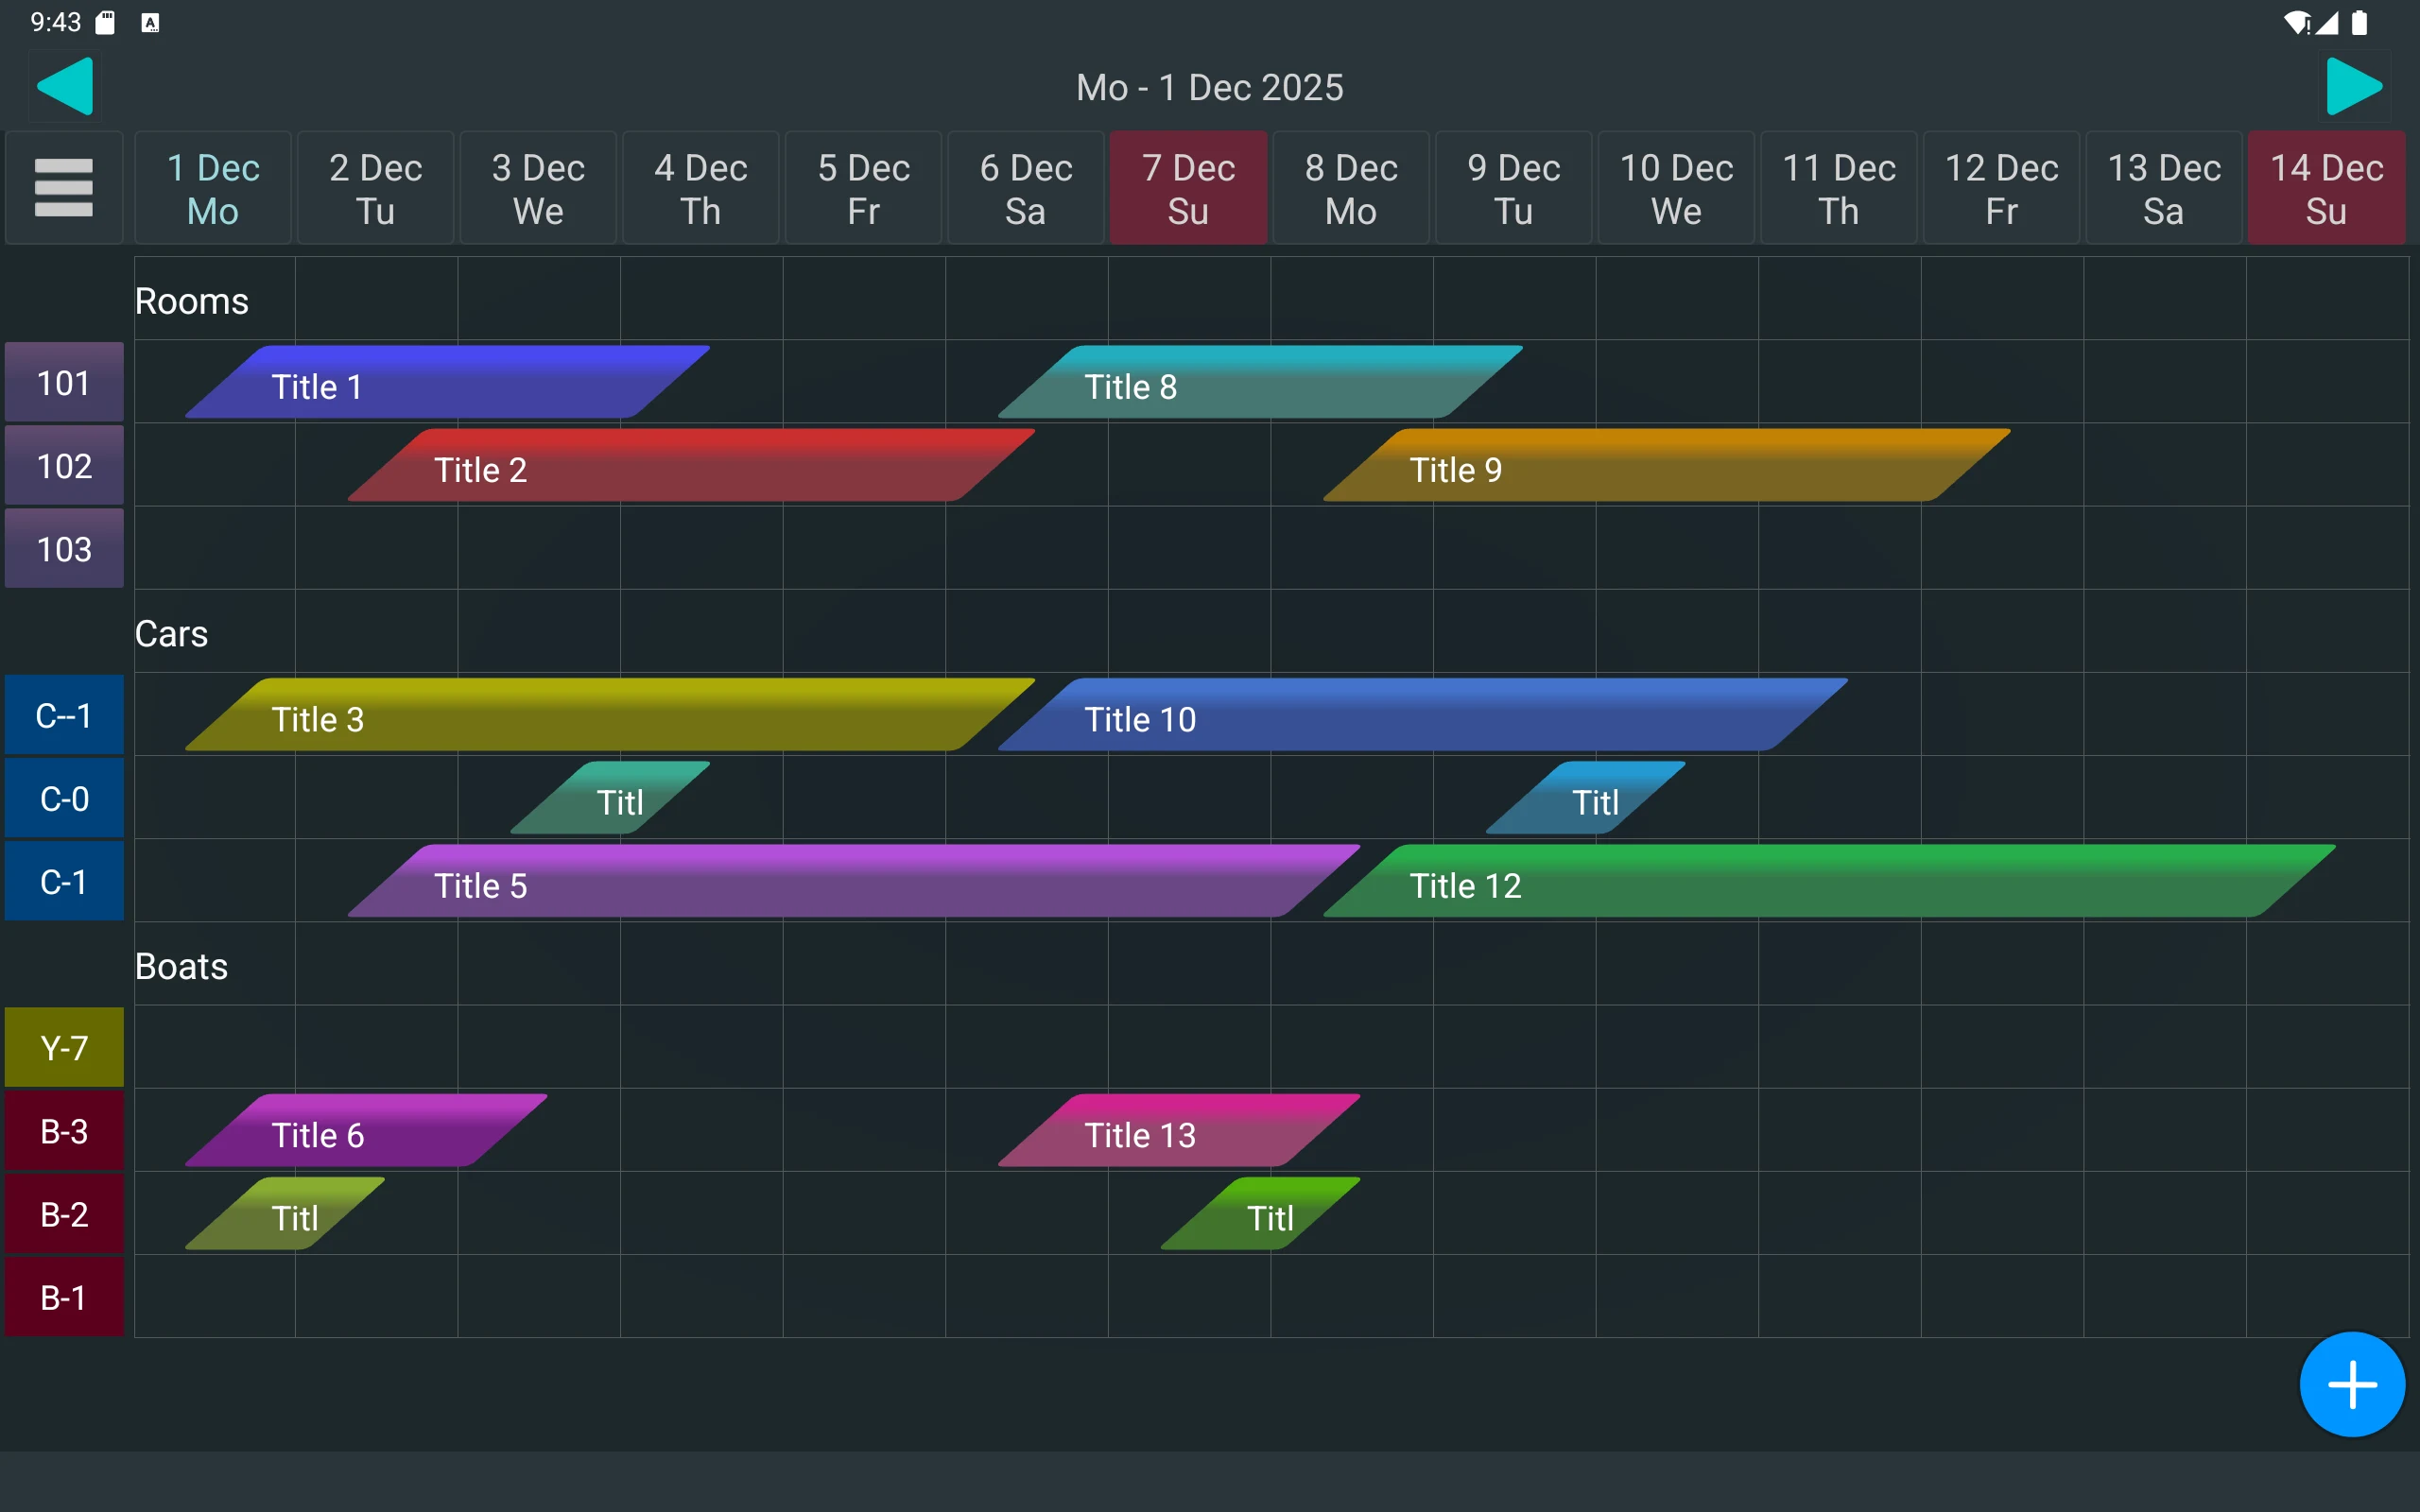
Task: Check the battery icon in status bar
Action: coord(2360,22)
